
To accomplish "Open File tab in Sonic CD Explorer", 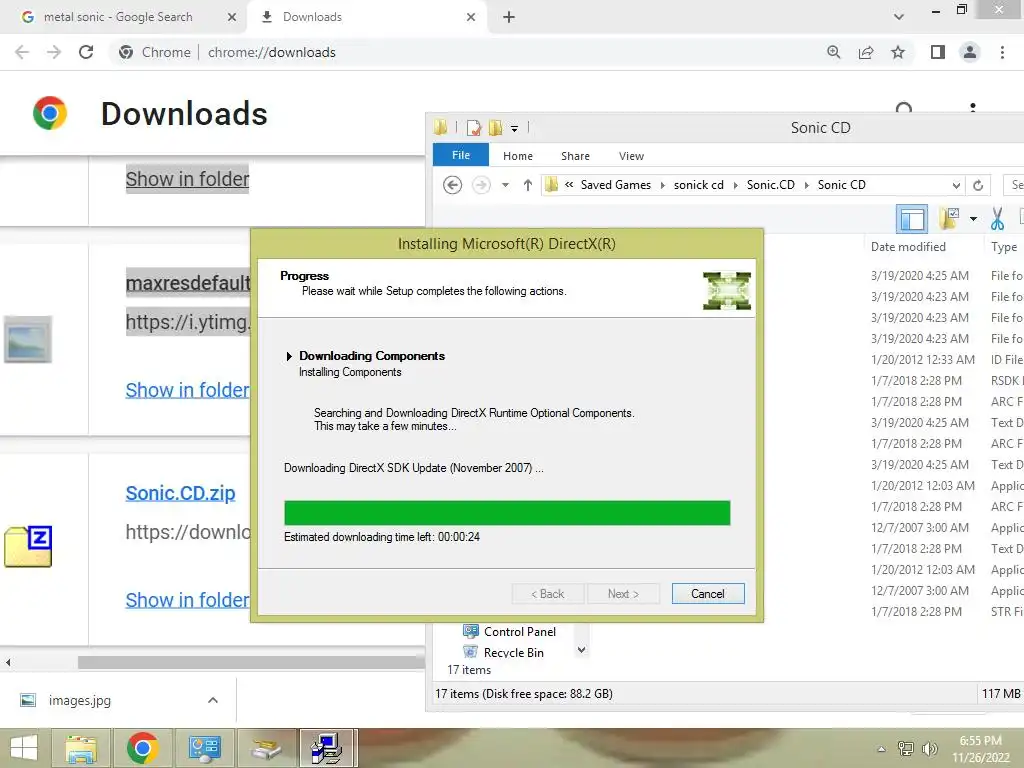I will click(460, 155).
